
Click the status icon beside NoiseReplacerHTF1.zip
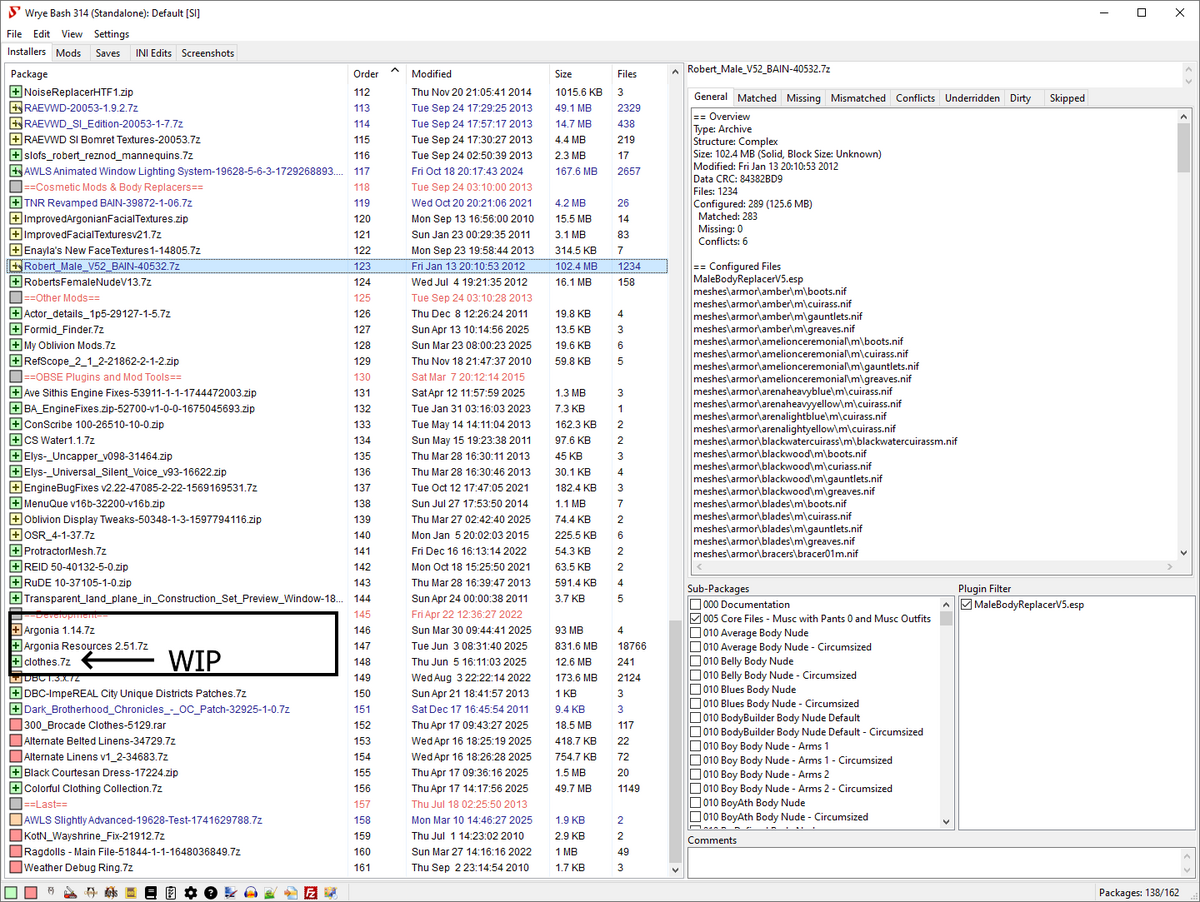point(16,92)
